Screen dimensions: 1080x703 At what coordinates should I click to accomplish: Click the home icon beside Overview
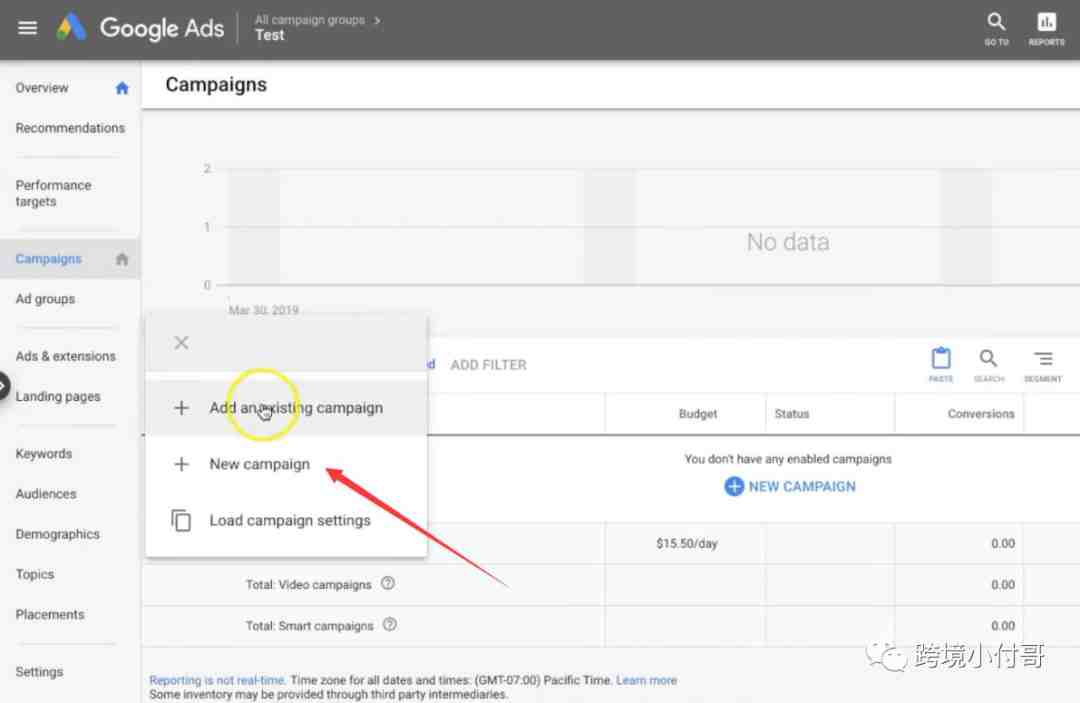122,88
